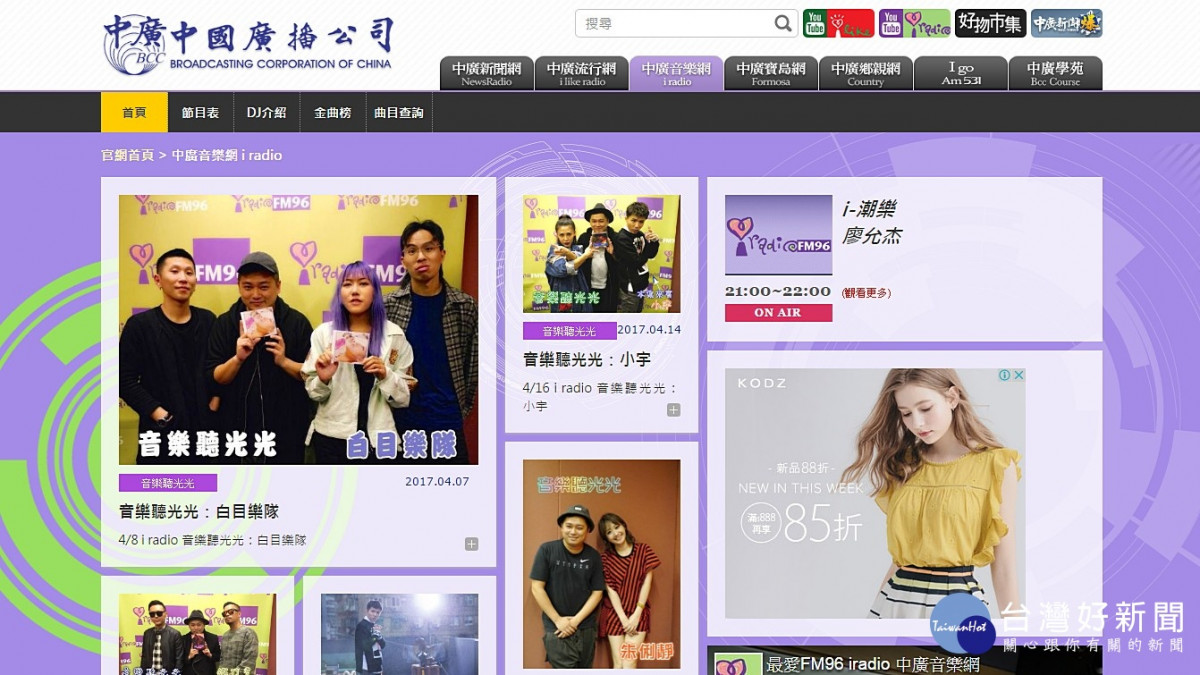The image size is (1200, 675).
Task: Expand the 小宇 article plus icon
Action: 674,410
